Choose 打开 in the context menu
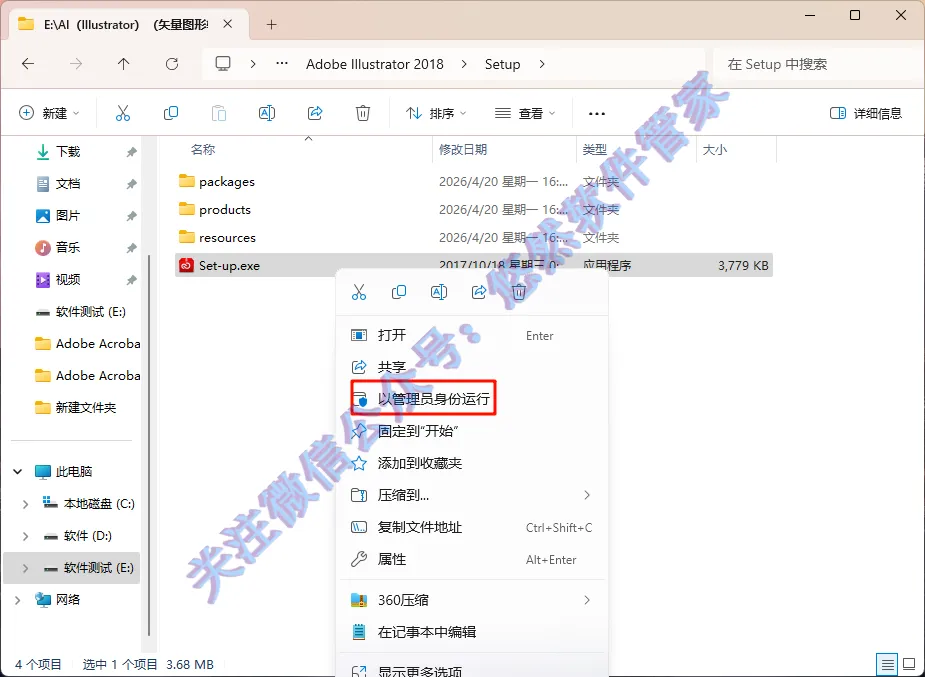925x677 pixels. 471,335
